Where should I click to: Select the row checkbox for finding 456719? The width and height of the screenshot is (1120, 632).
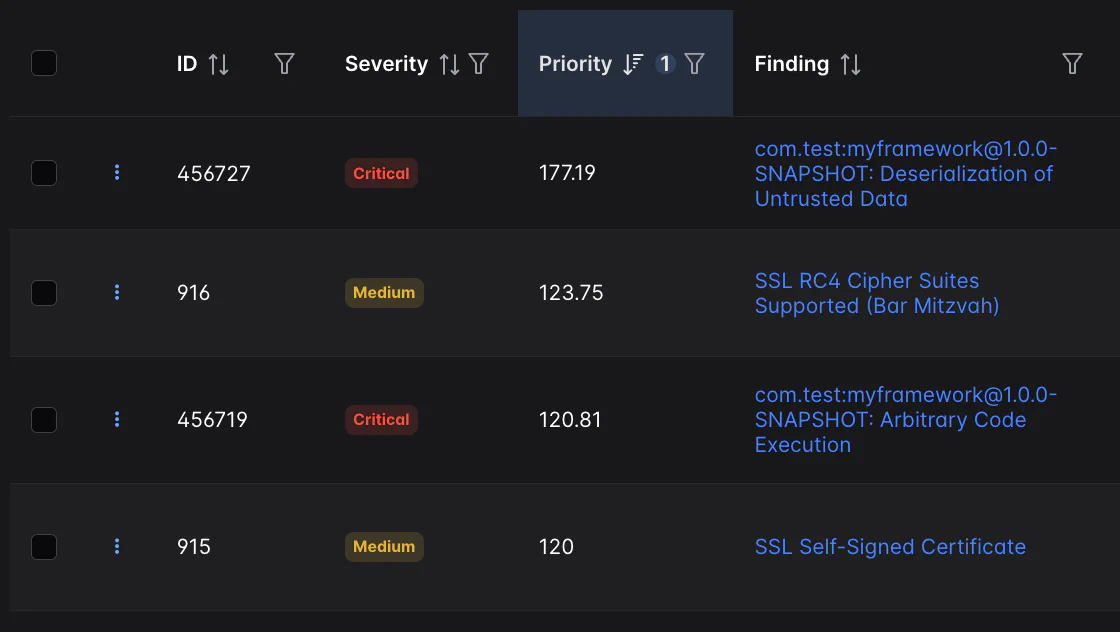(x=44, y=420)
